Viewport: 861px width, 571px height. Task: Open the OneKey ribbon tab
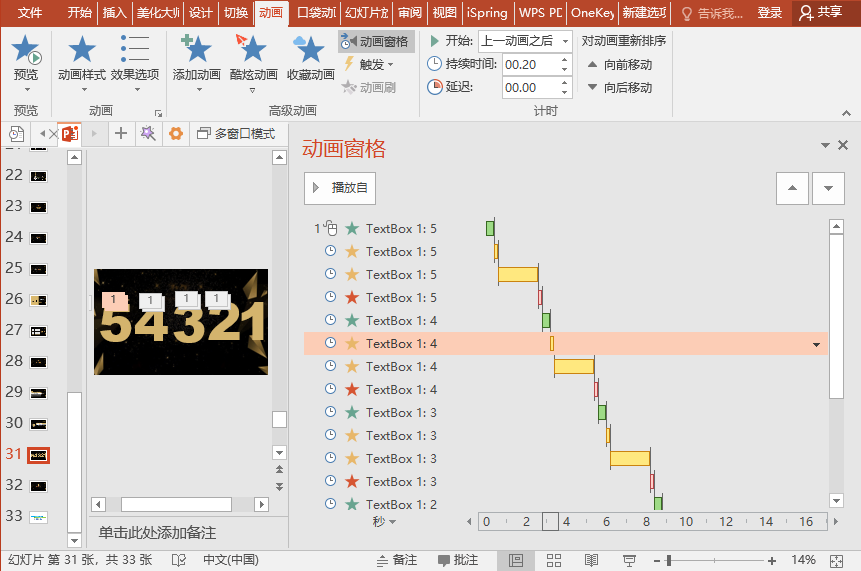point(592,13)
